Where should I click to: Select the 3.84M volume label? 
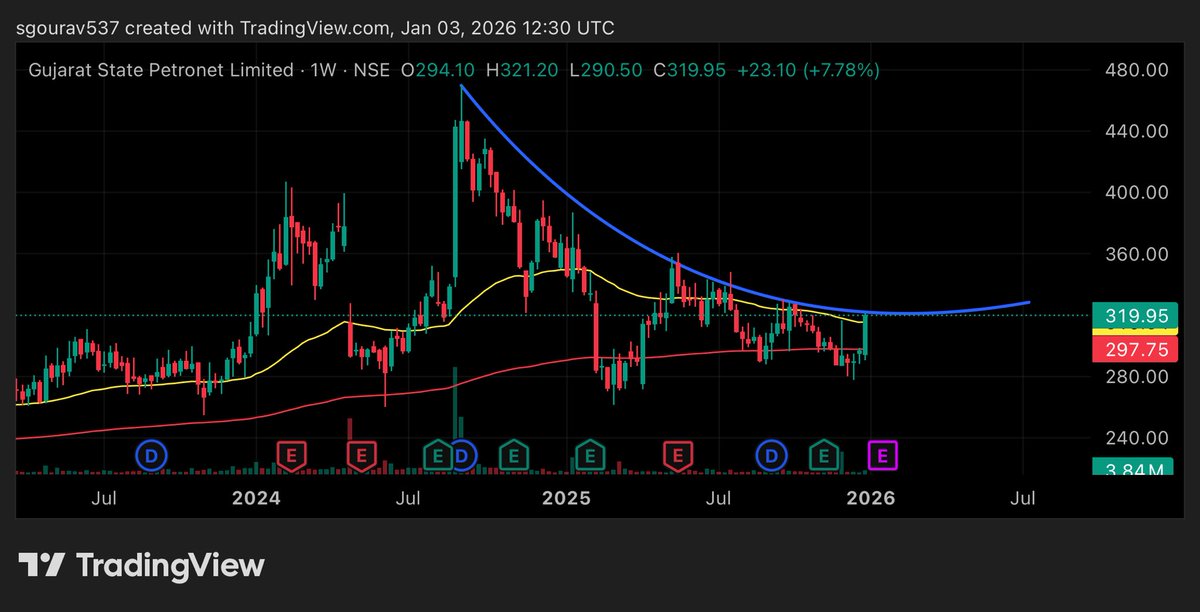(1135, 467)
